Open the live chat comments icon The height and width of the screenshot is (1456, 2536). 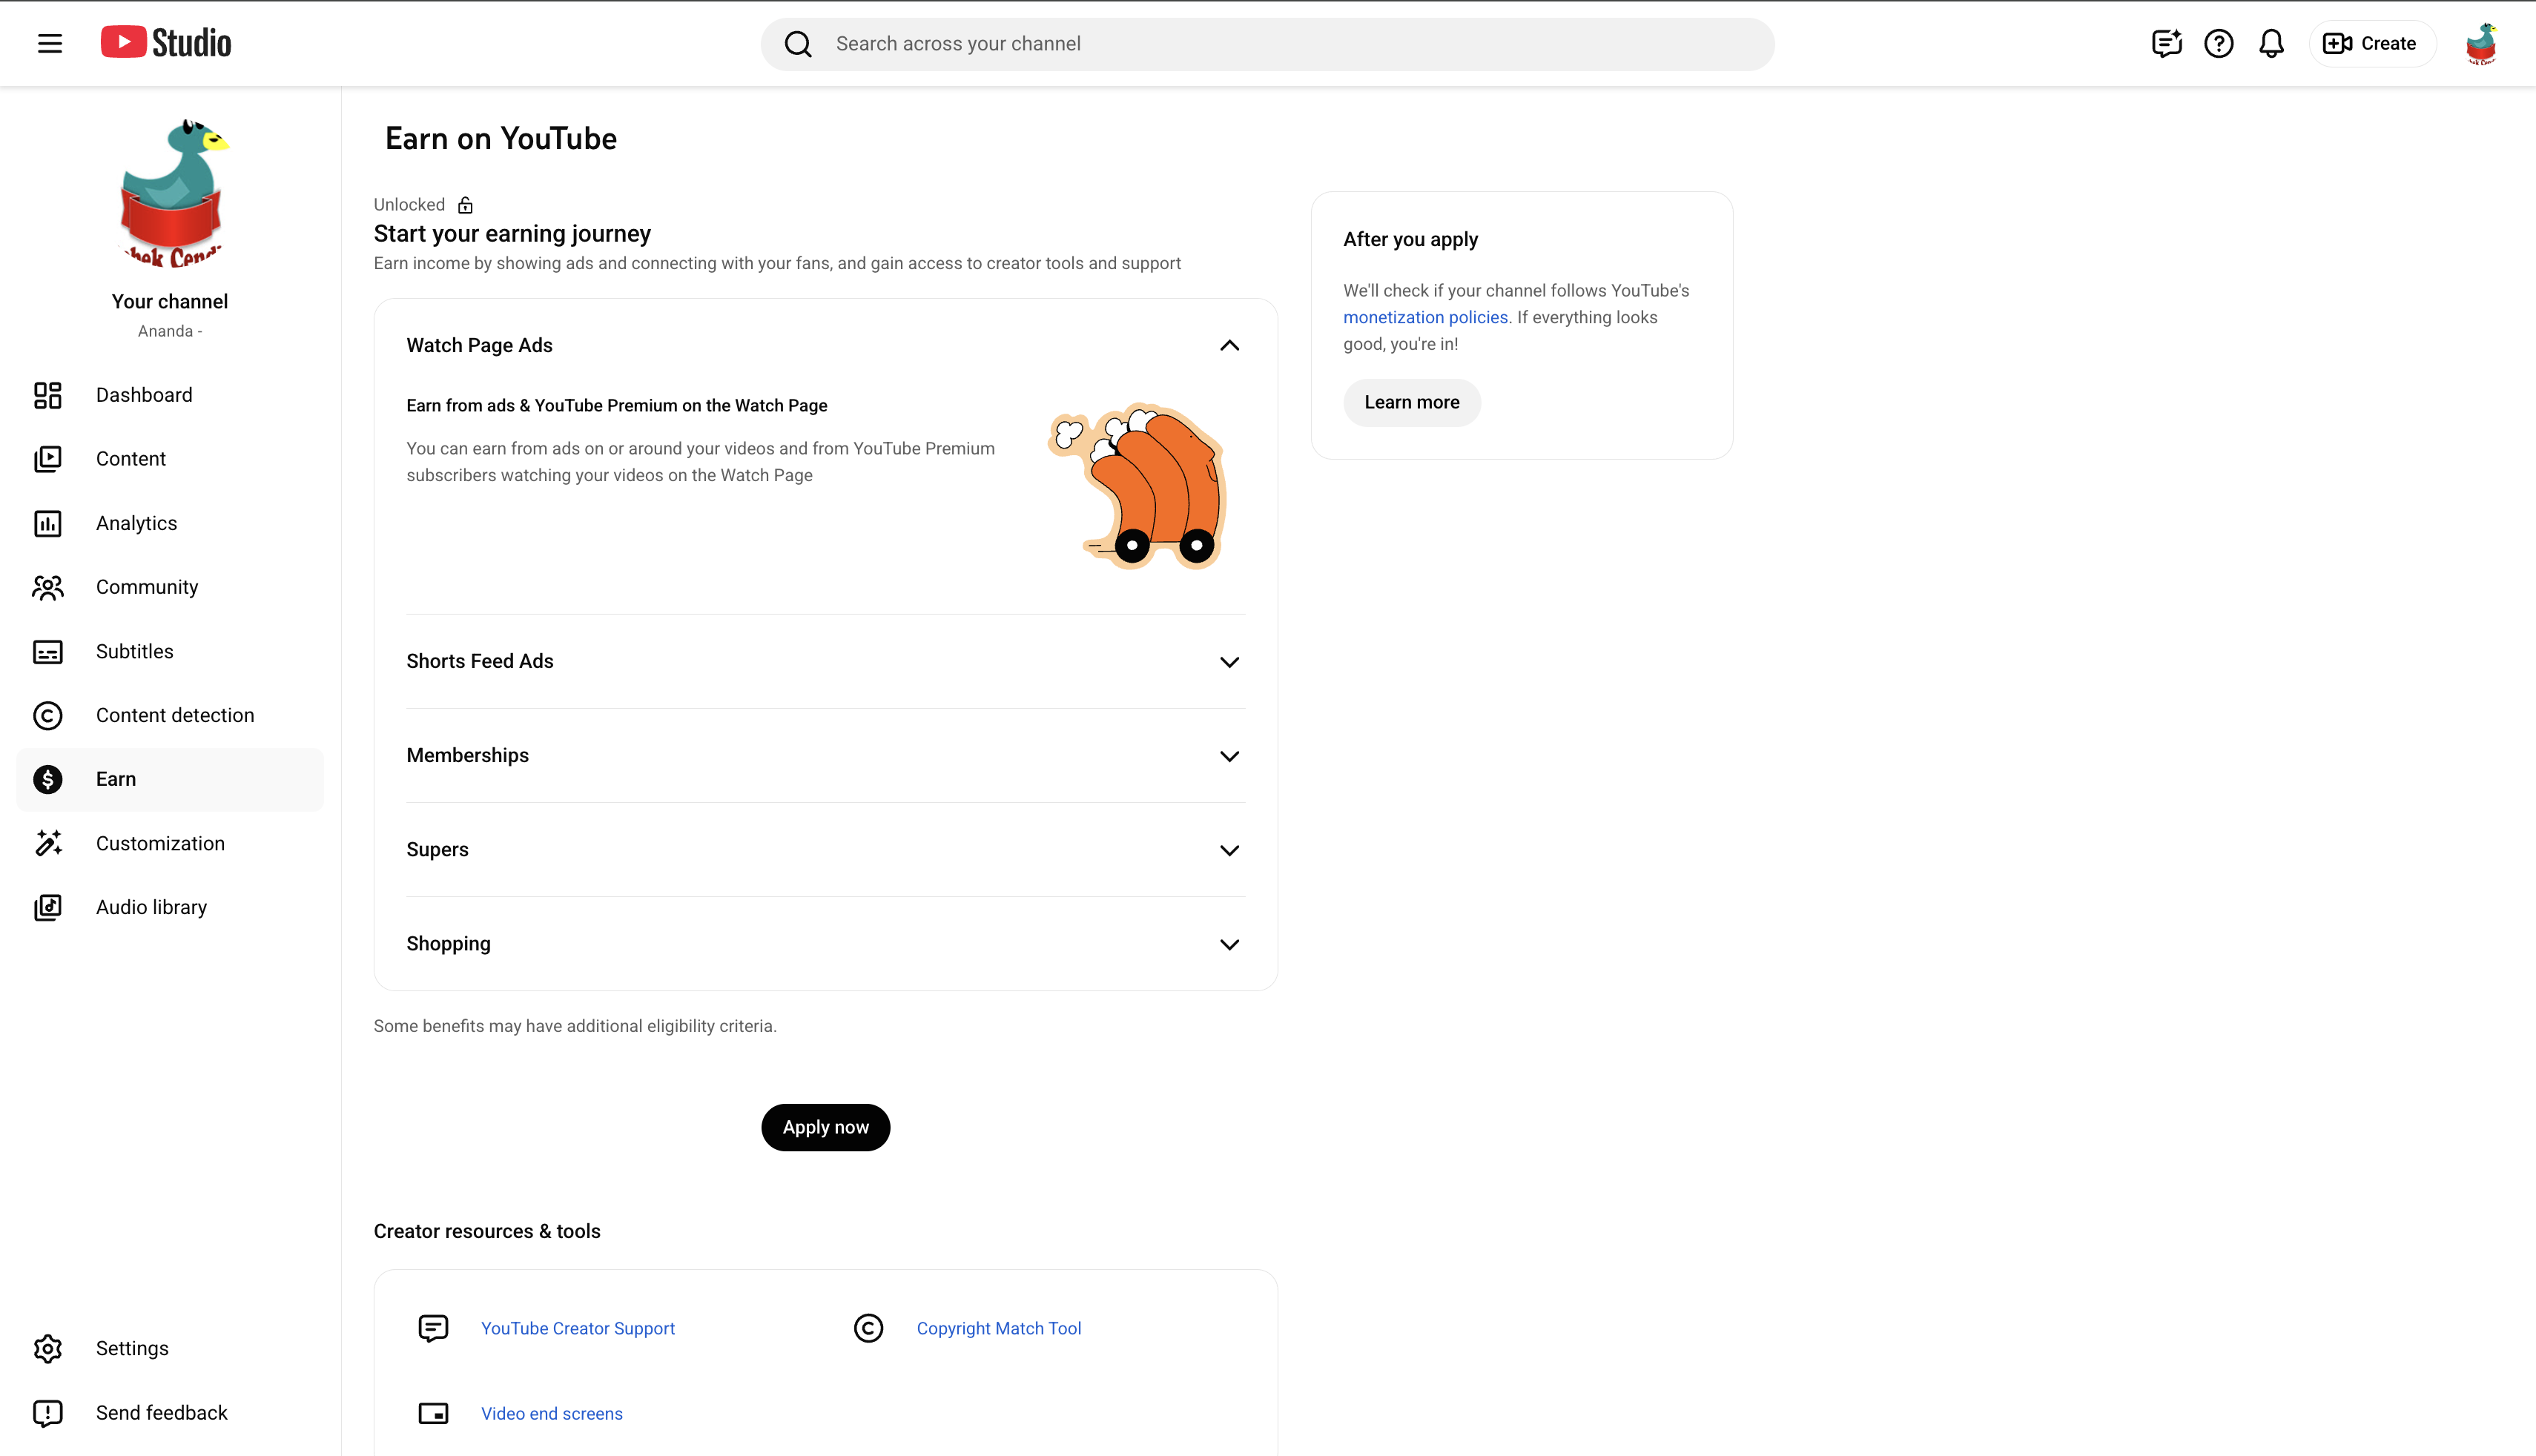[x=2166, y=44]
